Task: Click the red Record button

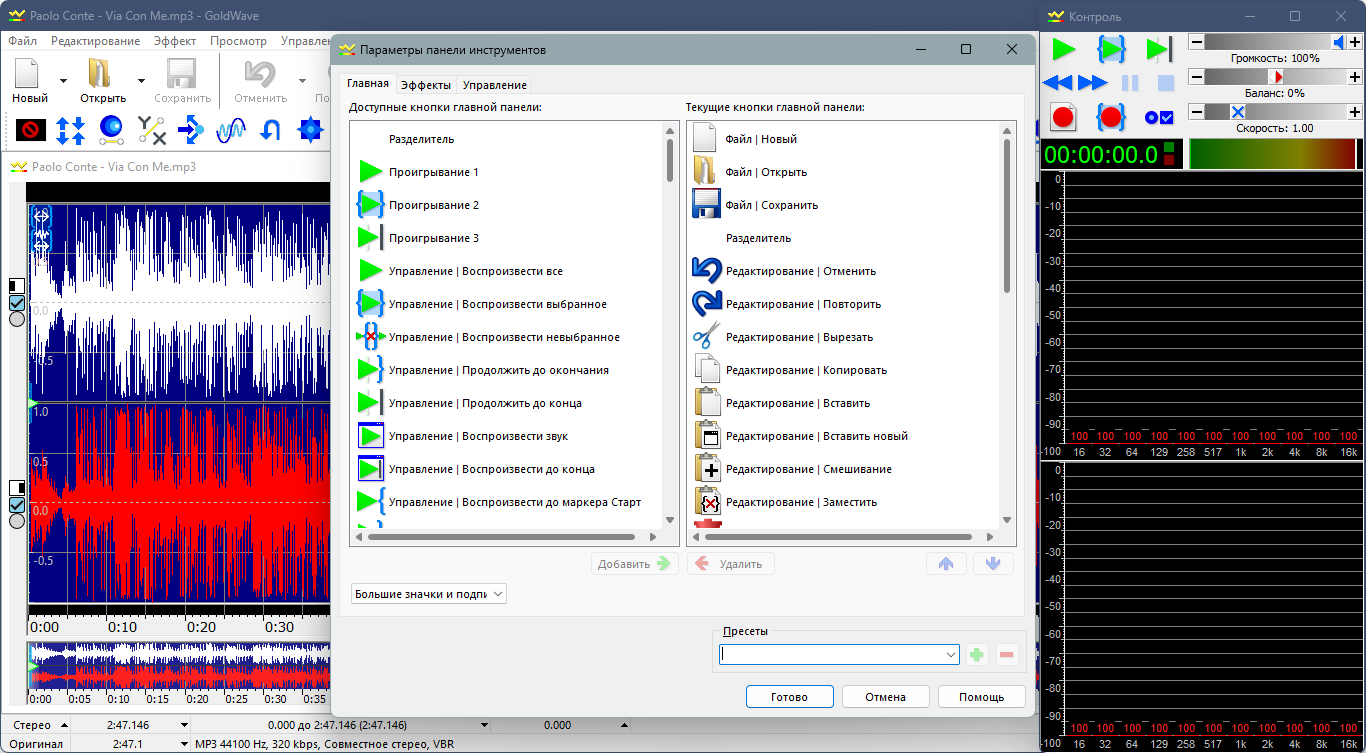Action: [1063, 117]
